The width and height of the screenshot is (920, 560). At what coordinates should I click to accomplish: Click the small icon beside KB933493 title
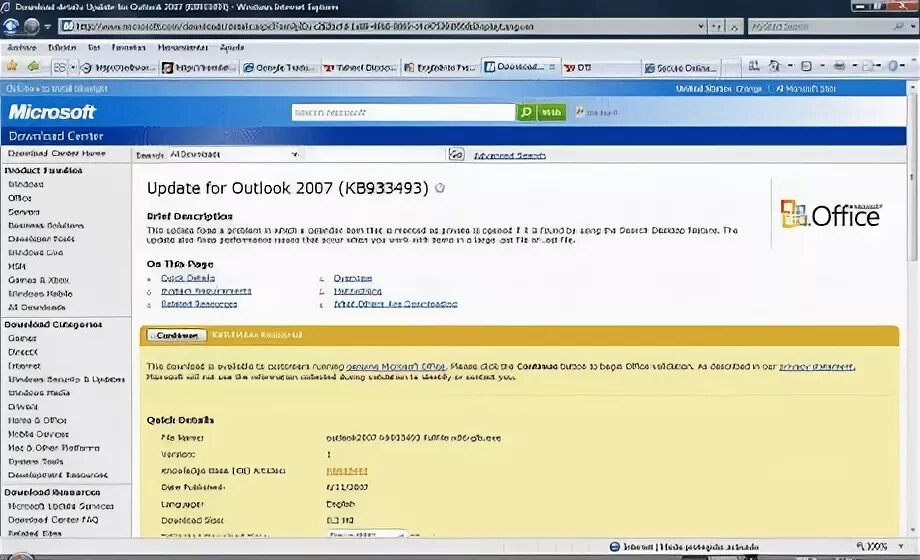pyautogui.click(x=439, y=188)
